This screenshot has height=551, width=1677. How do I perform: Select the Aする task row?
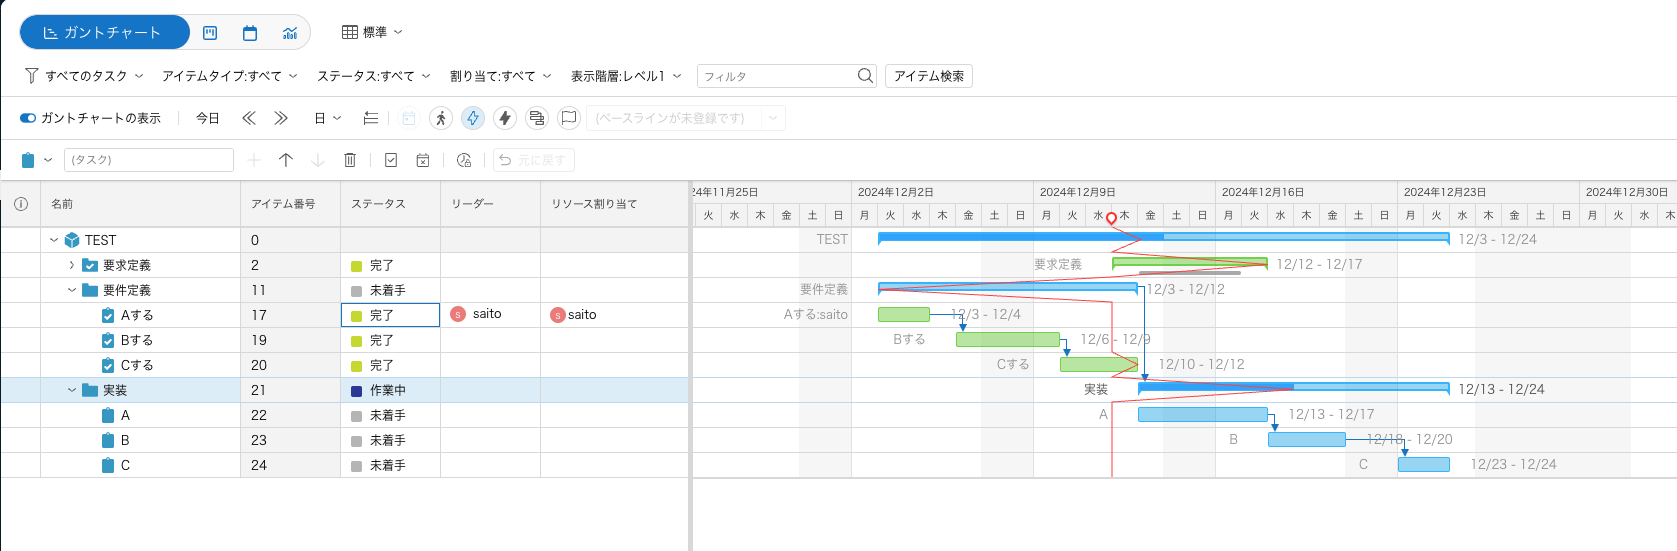[x=344, y=315]
